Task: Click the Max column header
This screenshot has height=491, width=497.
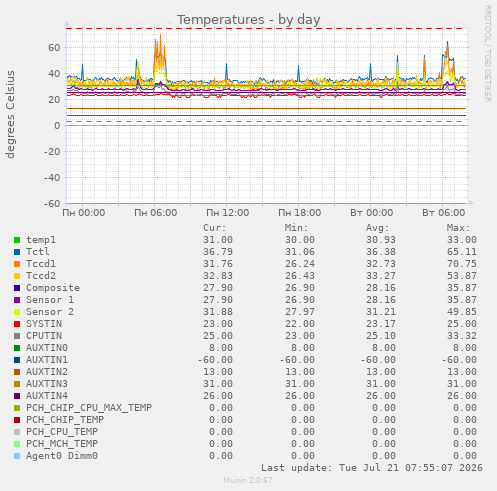Action: point(458,228)
